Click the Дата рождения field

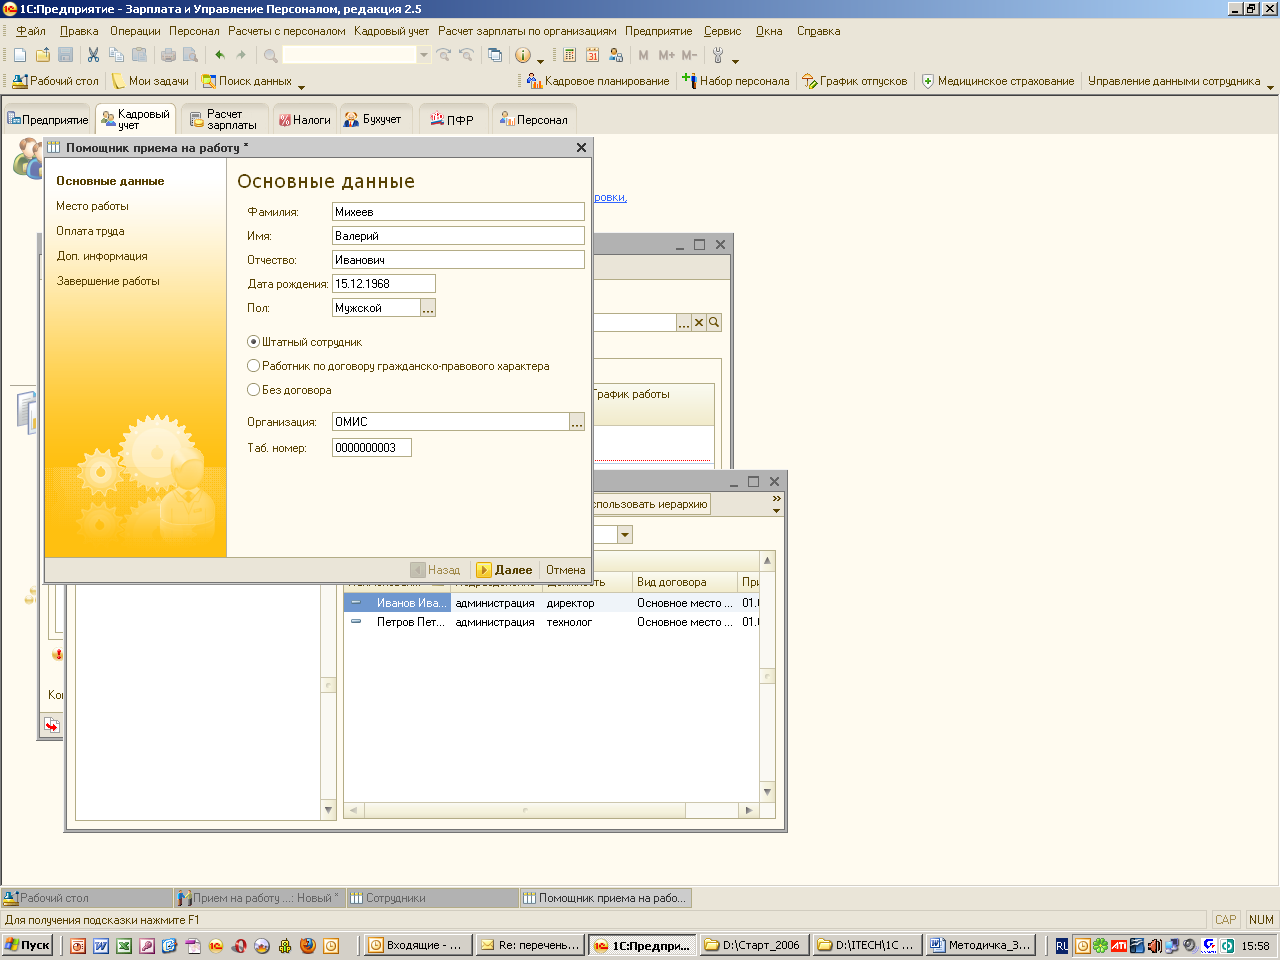[x=384, y=284]
